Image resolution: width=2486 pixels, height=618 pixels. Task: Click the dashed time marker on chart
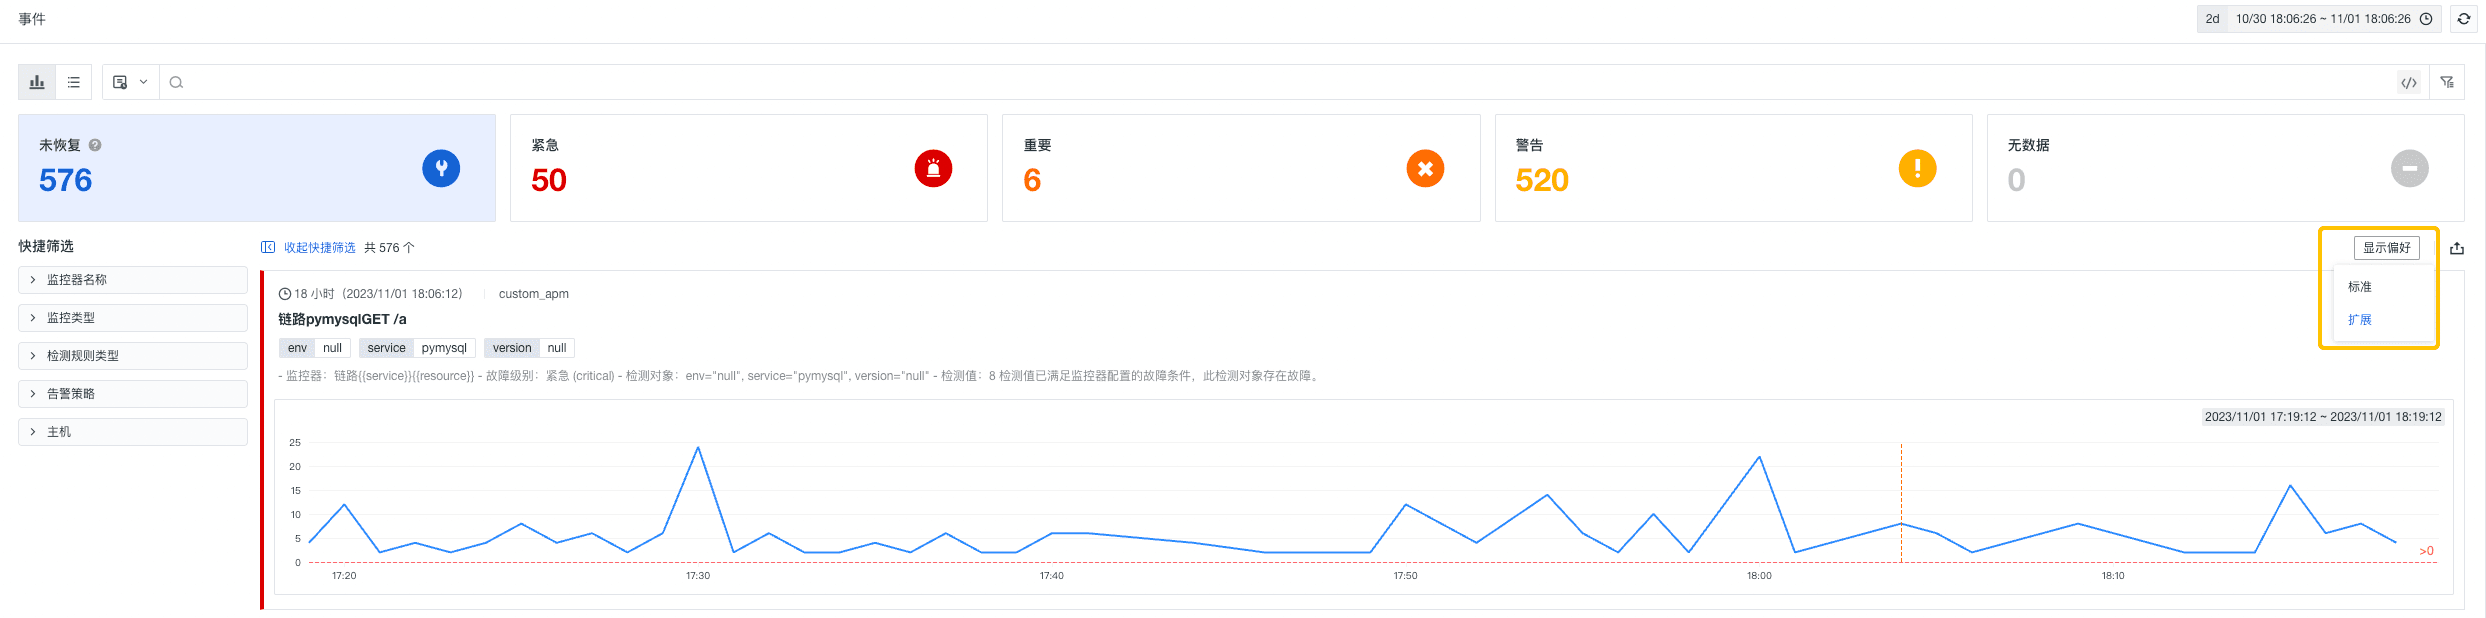click(1901, 503)
